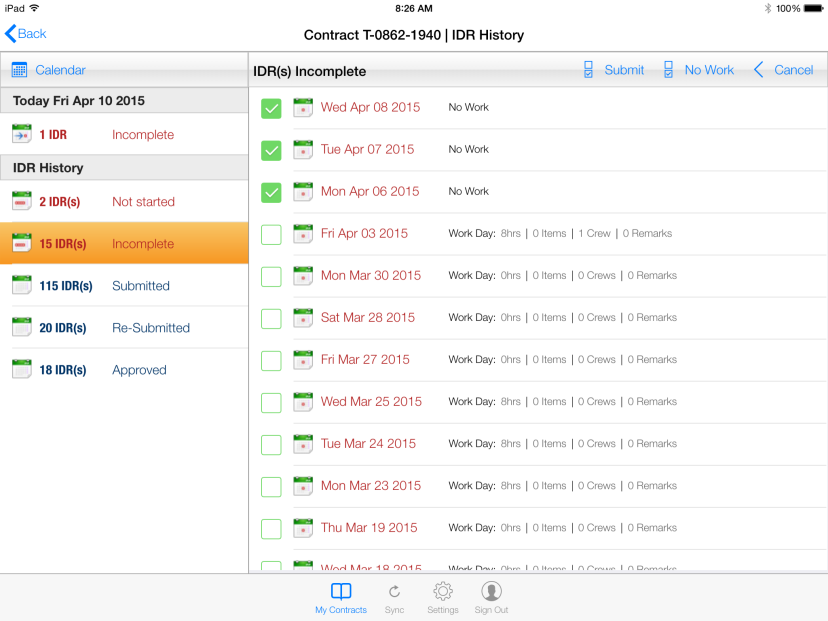Uncheck the Wed Apr 08 2015 checkbox
The height and width of the screenshot is (621, 828).
click(x=271, y=108)
